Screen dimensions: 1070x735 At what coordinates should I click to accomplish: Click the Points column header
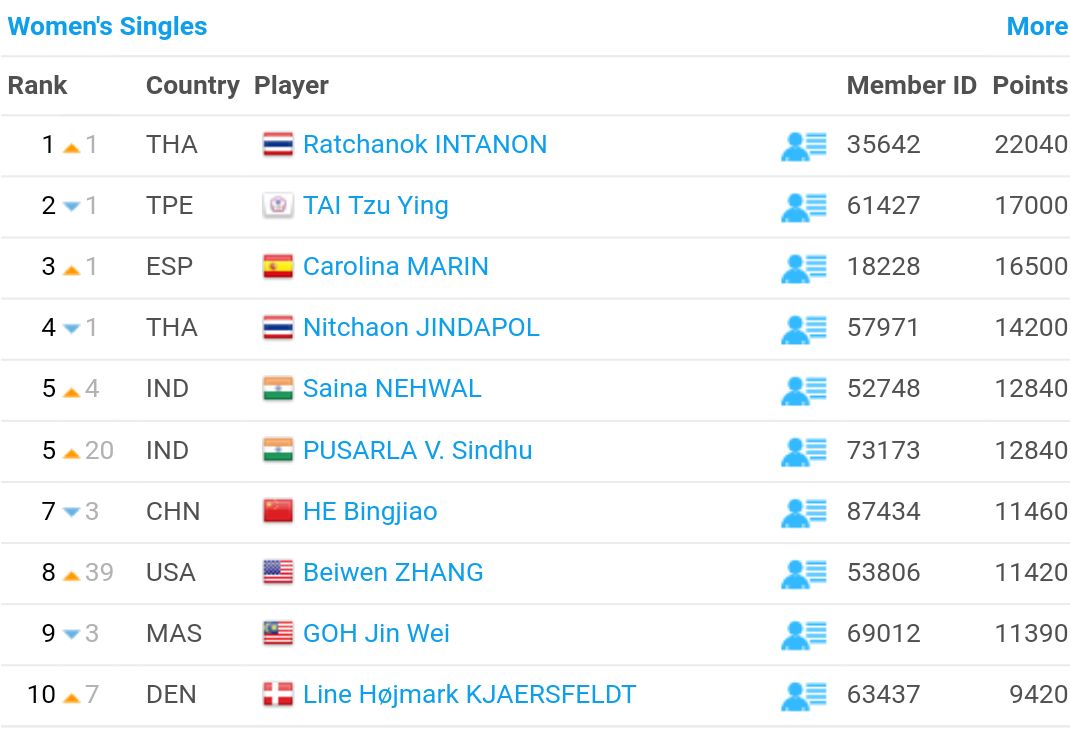[1030, 85]
